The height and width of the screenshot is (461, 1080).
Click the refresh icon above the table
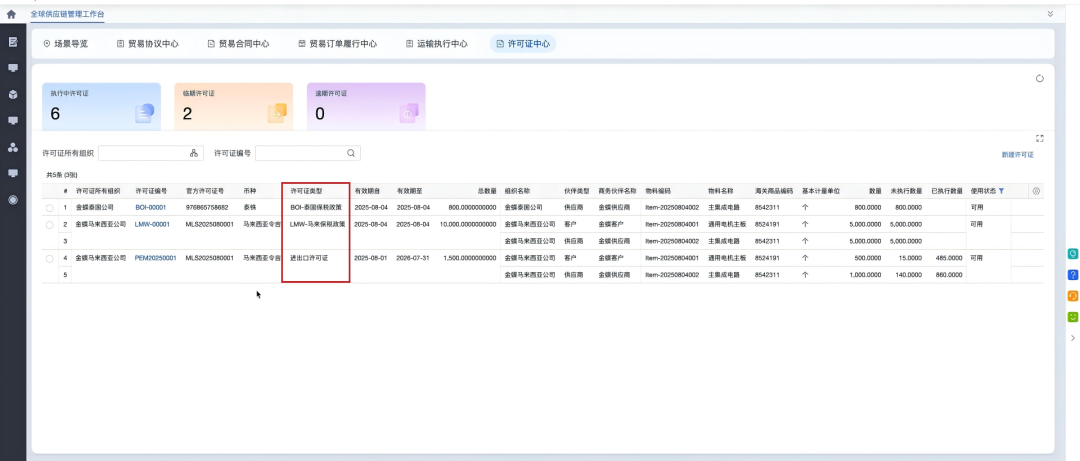tap(1039, 78)
